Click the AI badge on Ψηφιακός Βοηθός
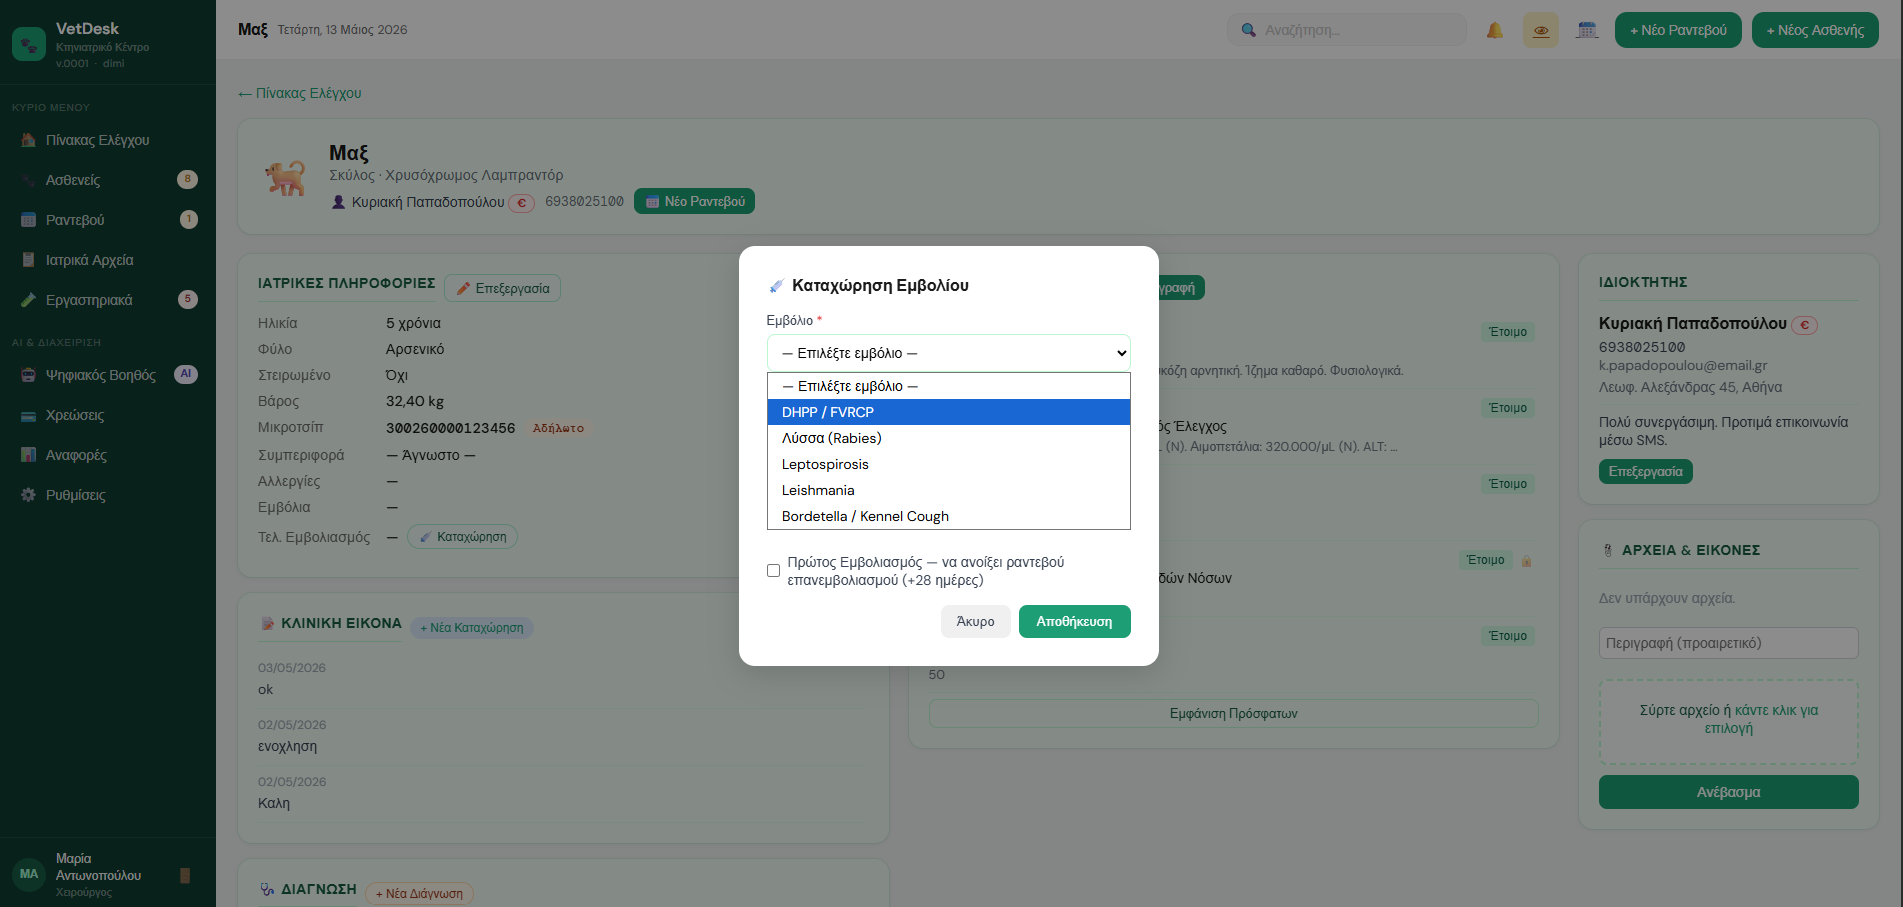 [186, 374]
